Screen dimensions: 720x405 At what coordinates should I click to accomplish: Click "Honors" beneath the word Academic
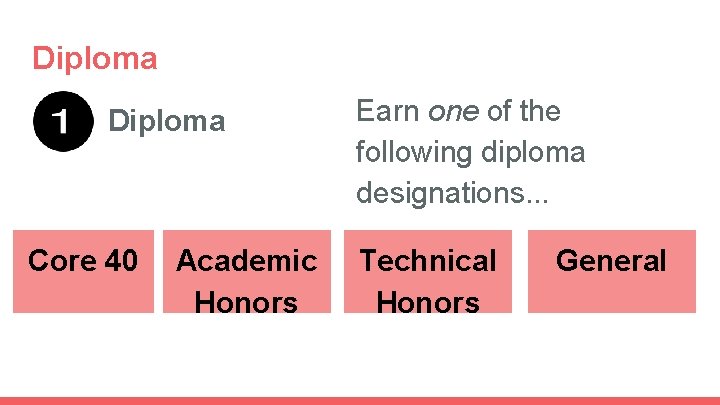tap(246, 301)
